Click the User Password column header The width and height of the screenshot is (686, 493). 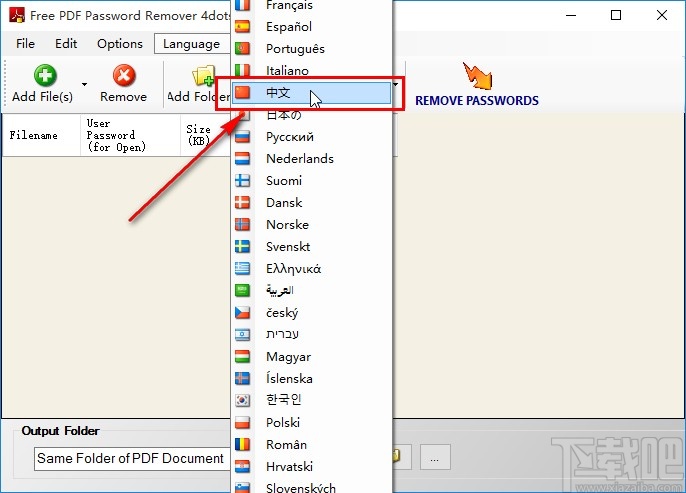coord(130,135)
